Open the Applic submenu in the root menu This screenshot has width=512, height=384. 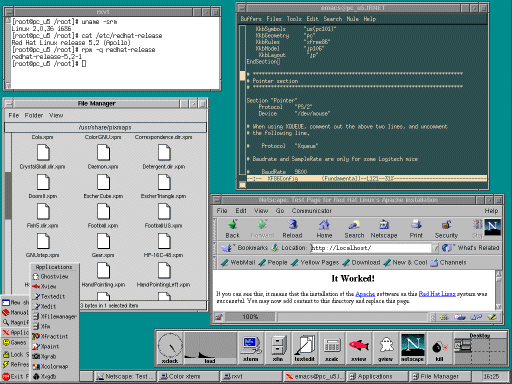tap(16, 332)
